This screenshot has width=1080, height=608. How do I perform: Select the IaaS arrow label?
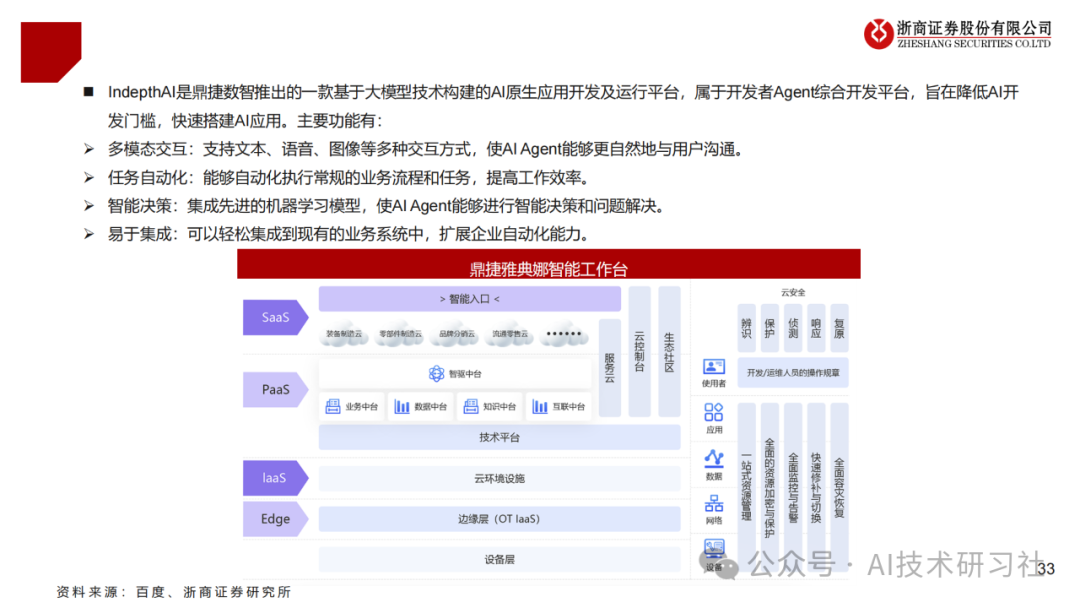pos(275,478)
